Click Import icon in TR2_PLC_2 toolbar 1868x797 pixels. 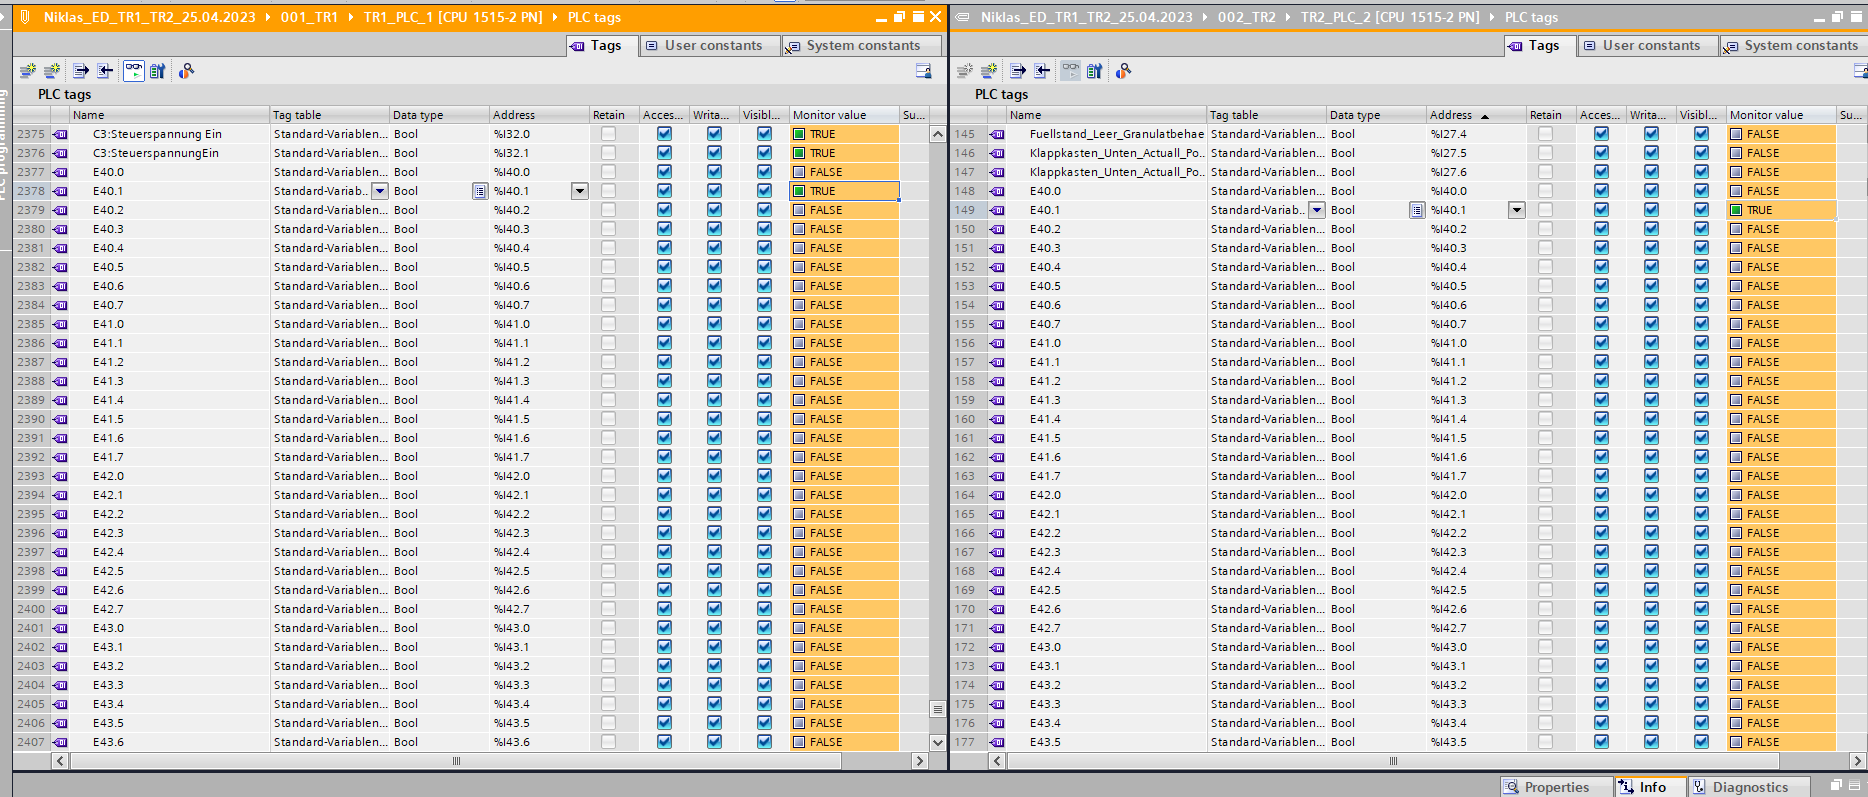pos(1042,71)
